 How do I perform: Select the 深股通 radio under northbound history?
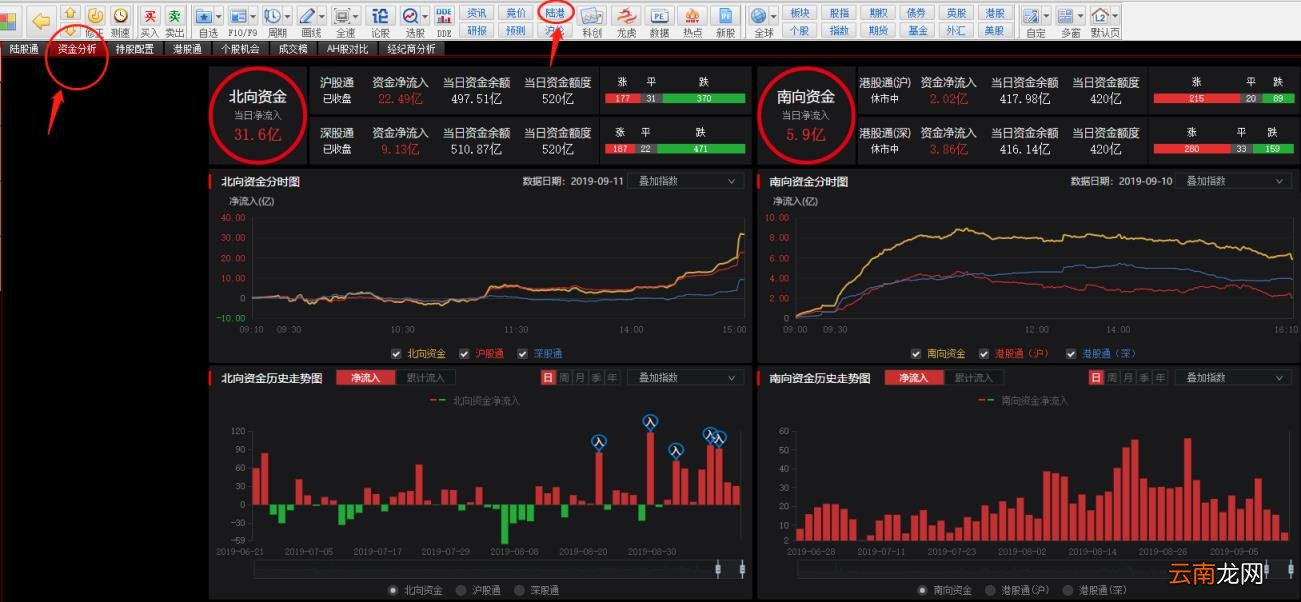click(519, 590)
